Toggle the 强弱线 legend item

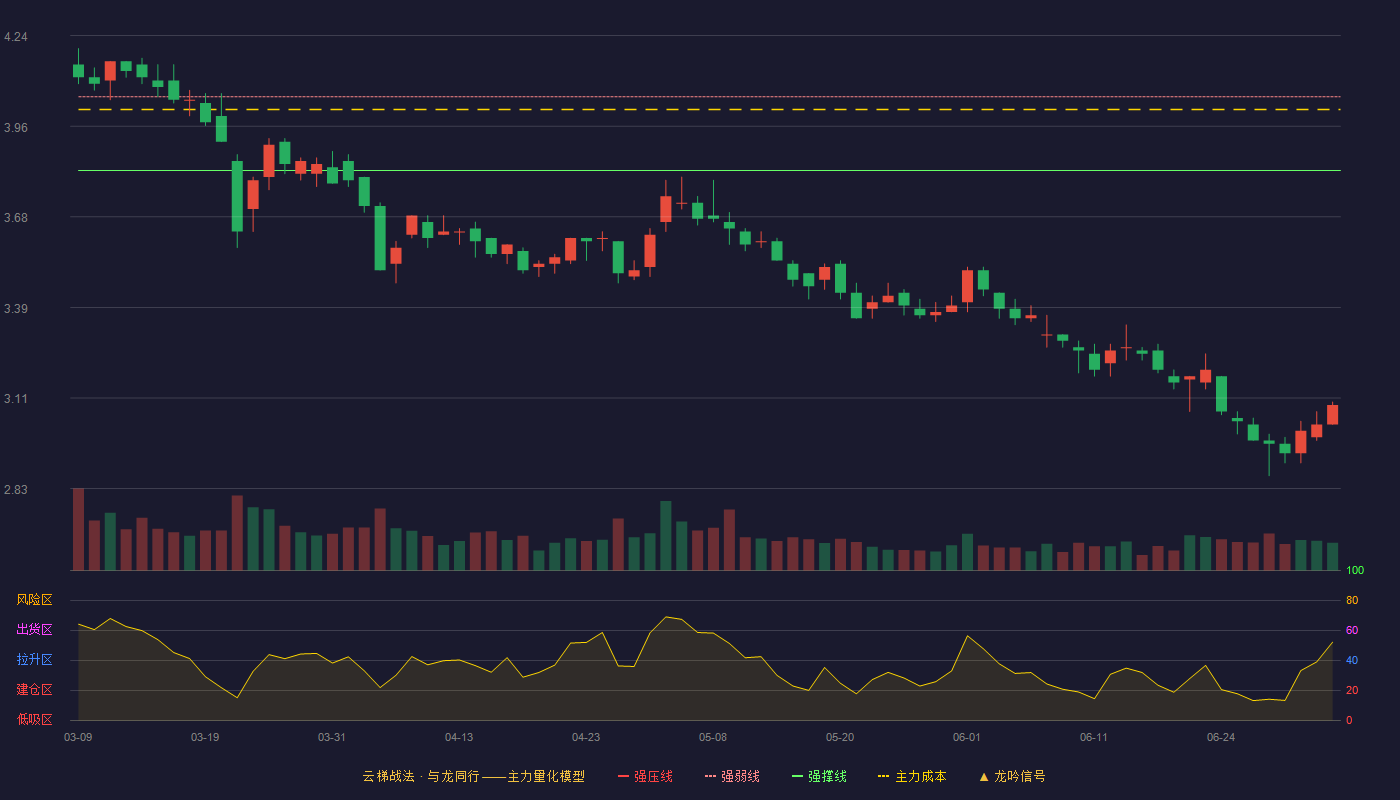click(x=732, y=776)
